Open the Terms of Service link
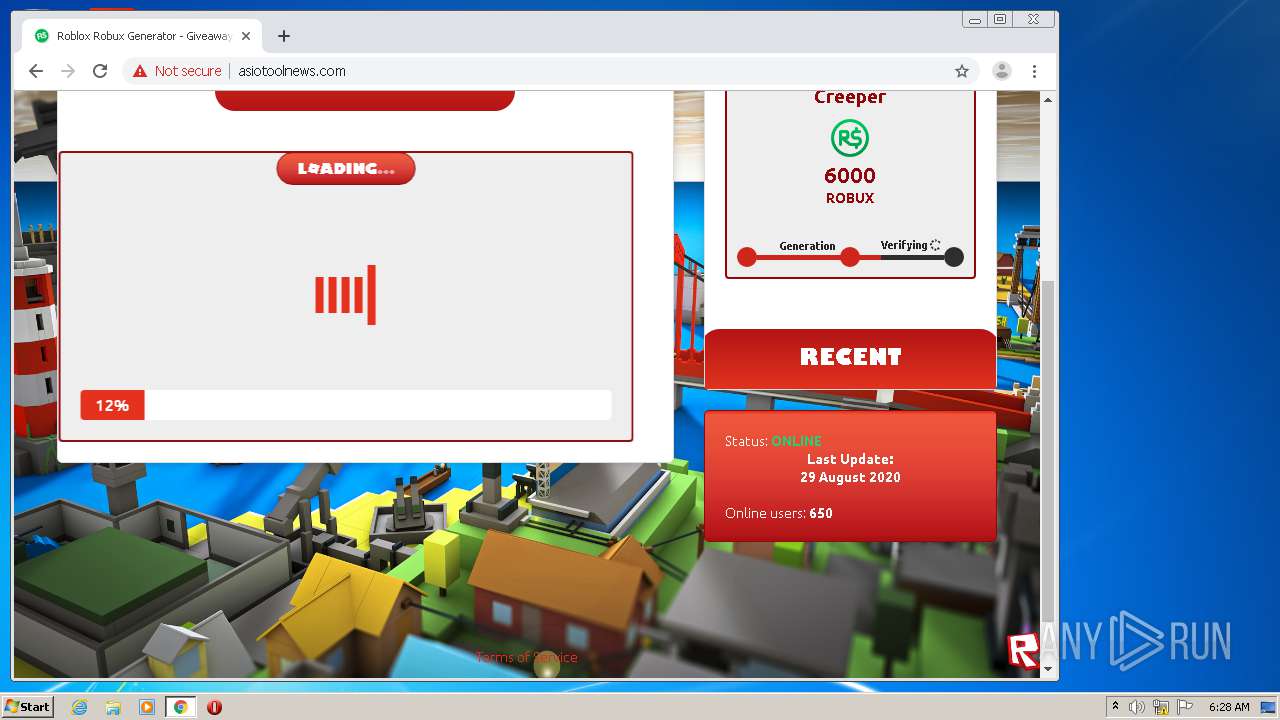The height and width of the screenshot is (720, 1280). (x=527, y=657)
